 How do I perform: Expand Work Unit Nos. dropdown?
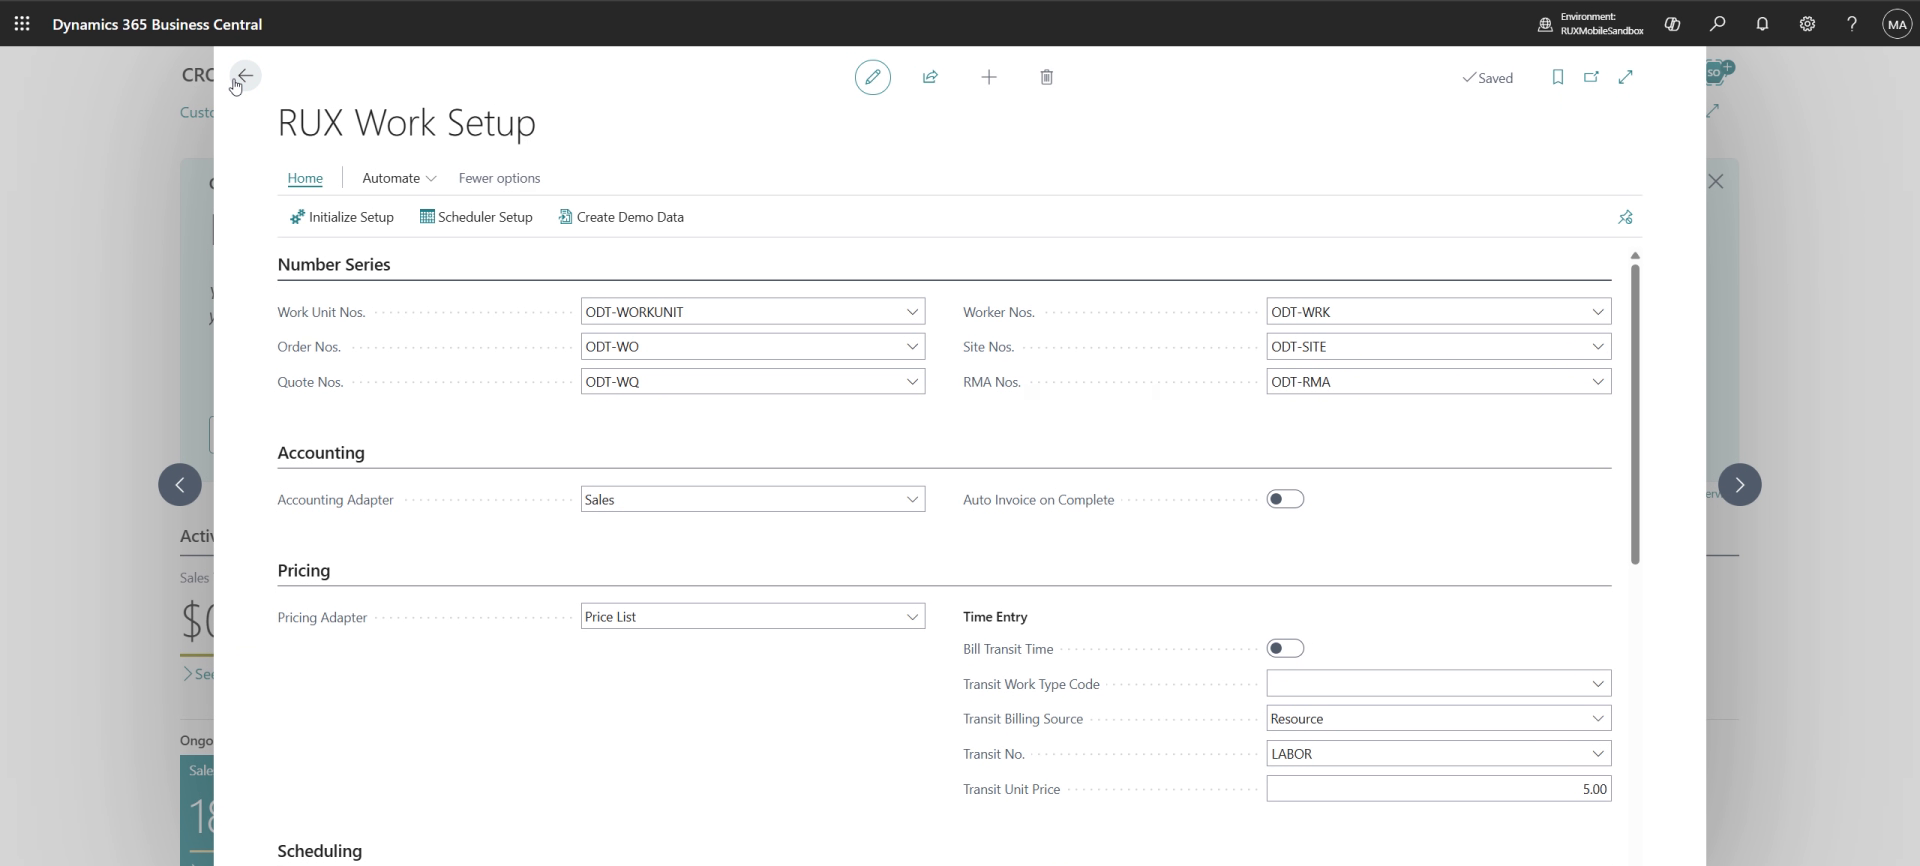click(x=912, y=312)
